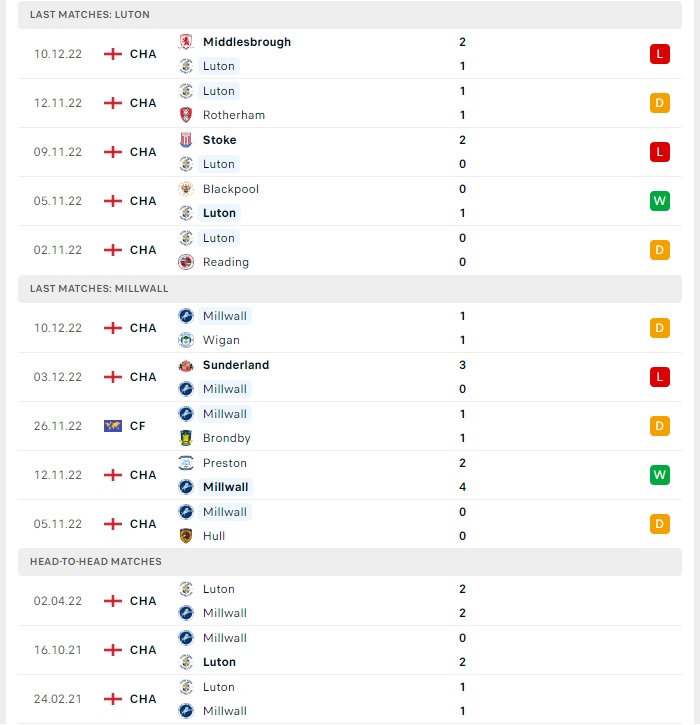This screenshot has height=725, width=700.
Task: Click the orange D badge for Millwall vs Wigan
Action: click(x=659, y=328)
